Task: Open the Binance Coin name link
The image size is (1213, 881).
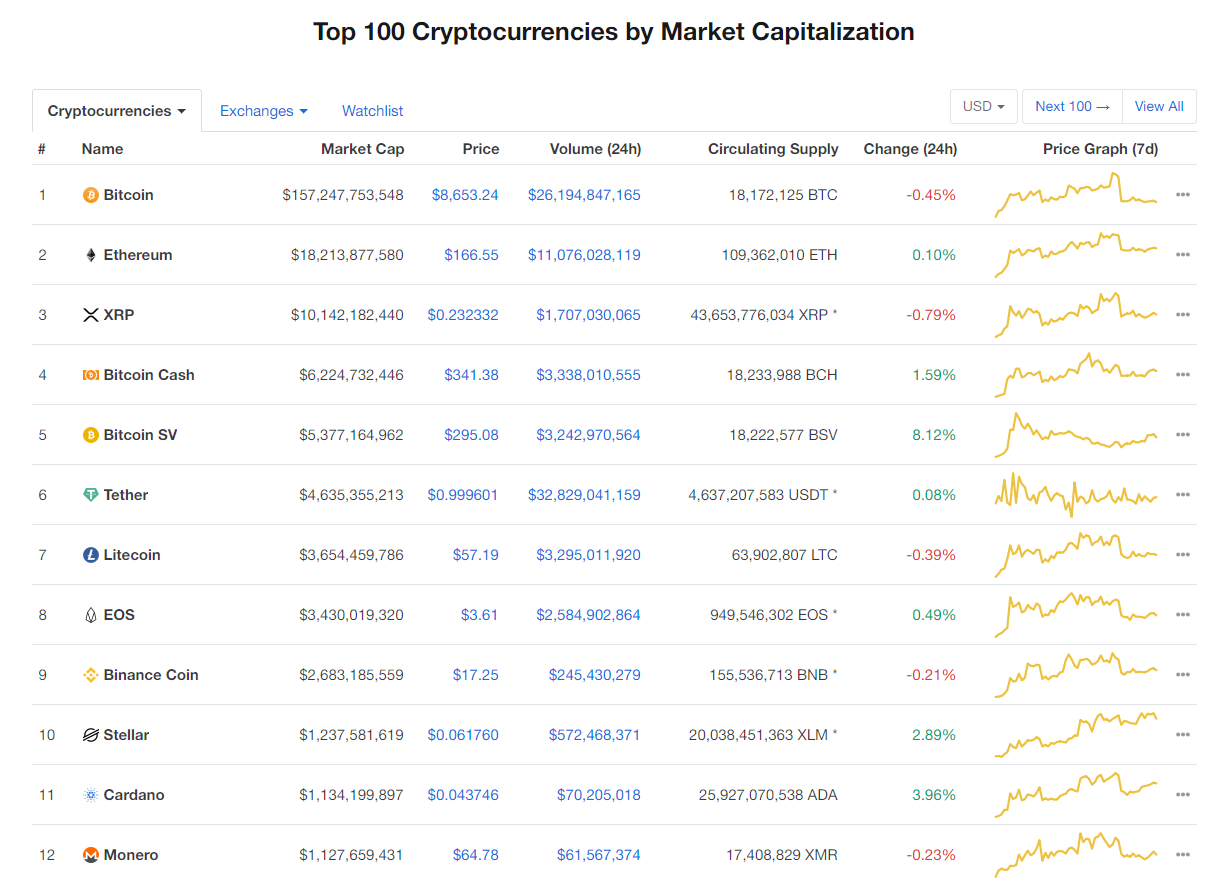Action: click(151, 675)
